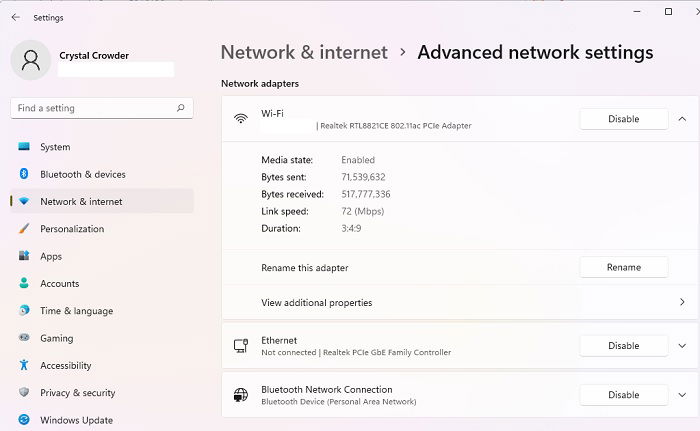Select the Windows Update icon
Image resolution: width=700 pixels, height=431 pixels.
24,420
